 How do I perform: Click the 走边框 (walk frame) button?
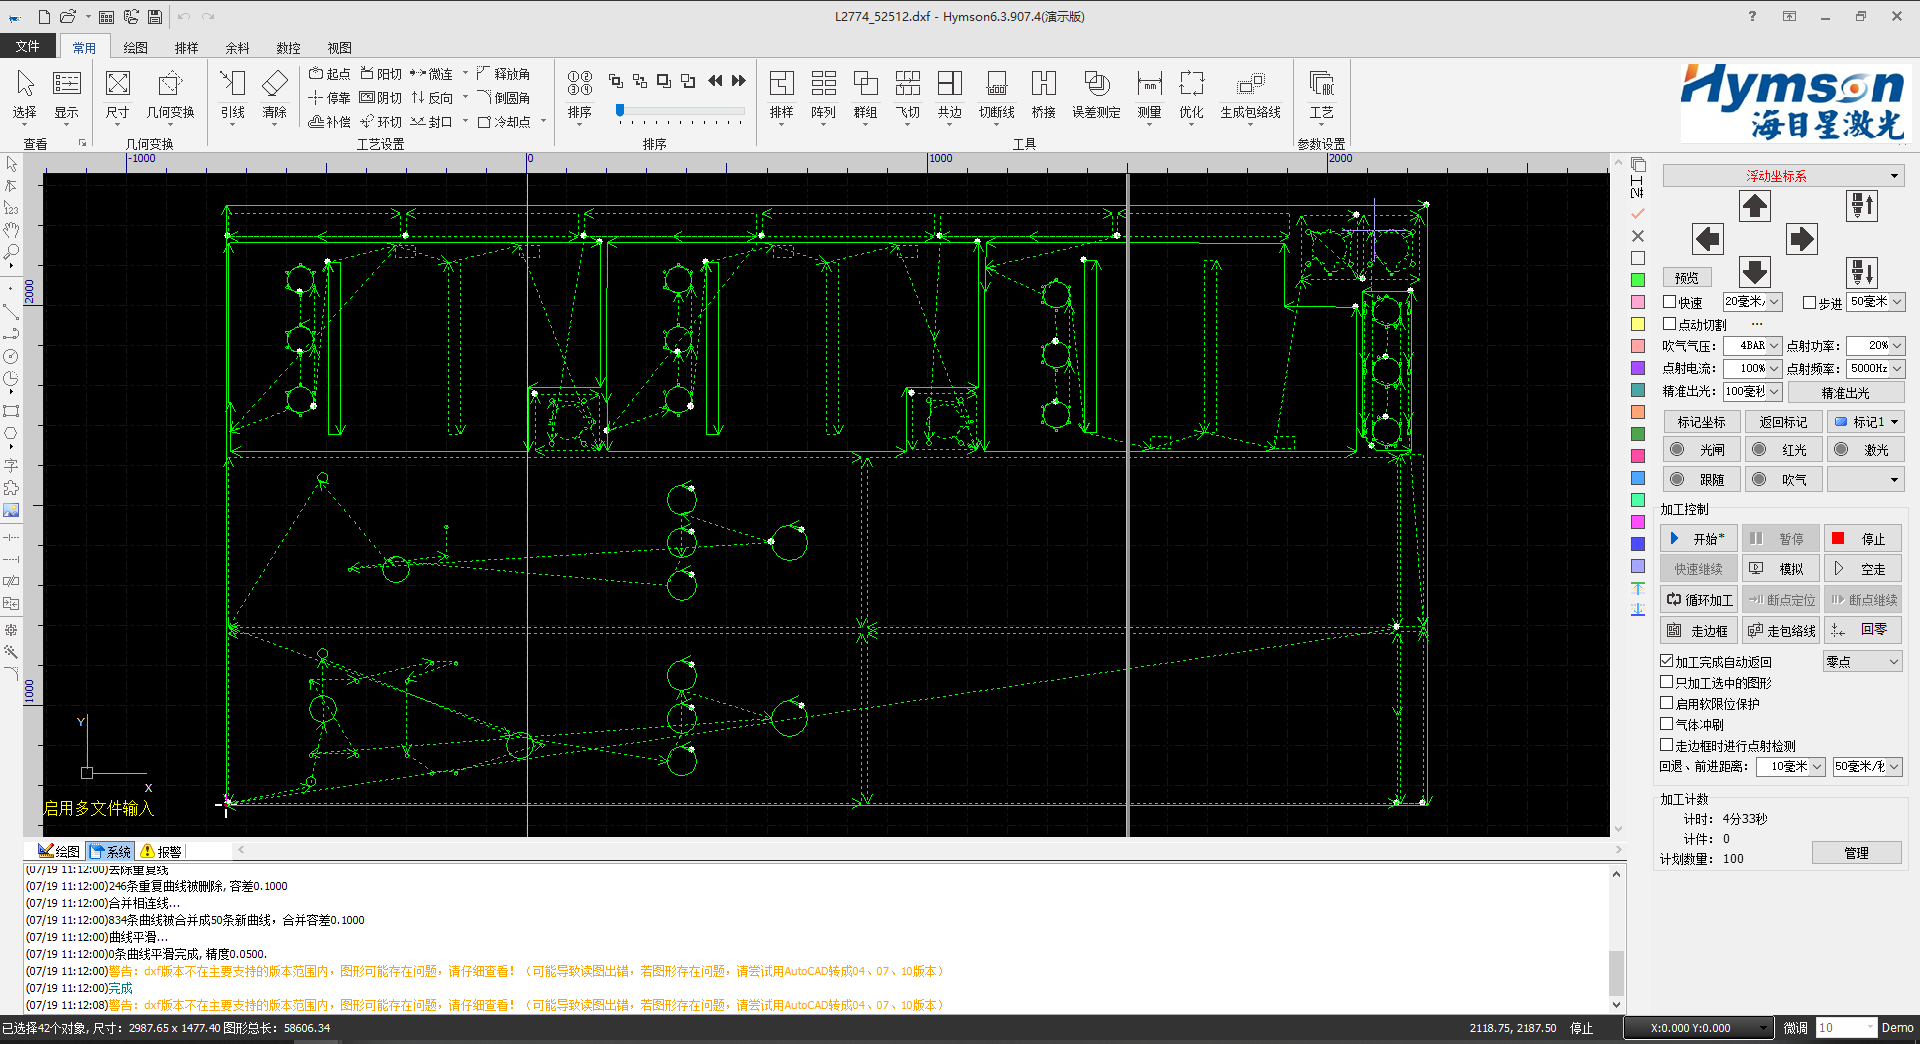tap(1699, 630)
